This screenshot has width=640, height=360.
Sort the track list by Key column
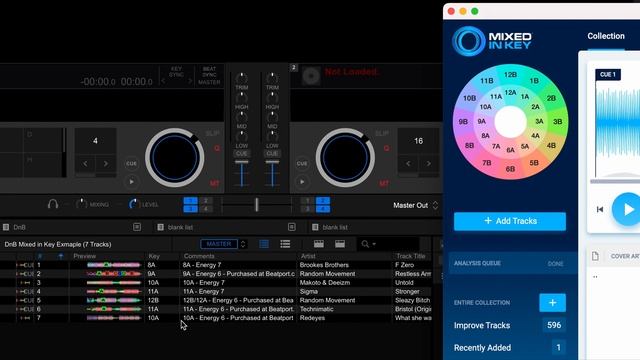[154, 256]
